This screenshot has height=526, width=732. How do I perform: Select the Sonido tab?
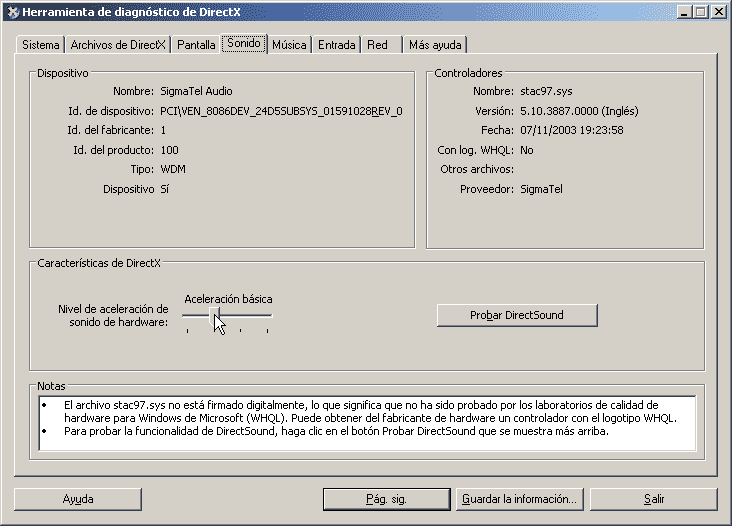click(x=244, y=43)
